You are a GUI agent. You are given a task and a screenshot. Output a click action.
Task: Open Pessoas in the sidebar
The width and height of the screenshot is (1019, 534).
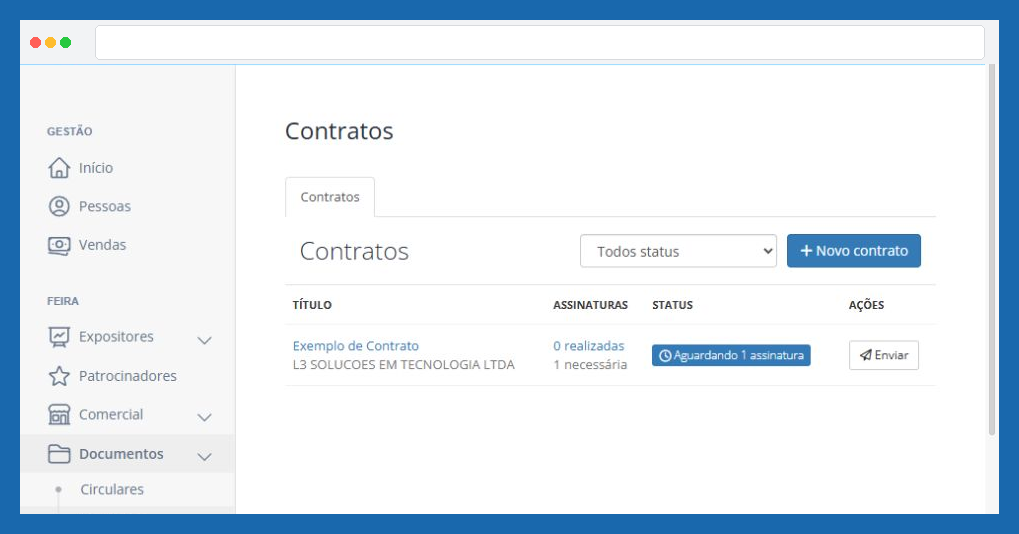point(105,207)
